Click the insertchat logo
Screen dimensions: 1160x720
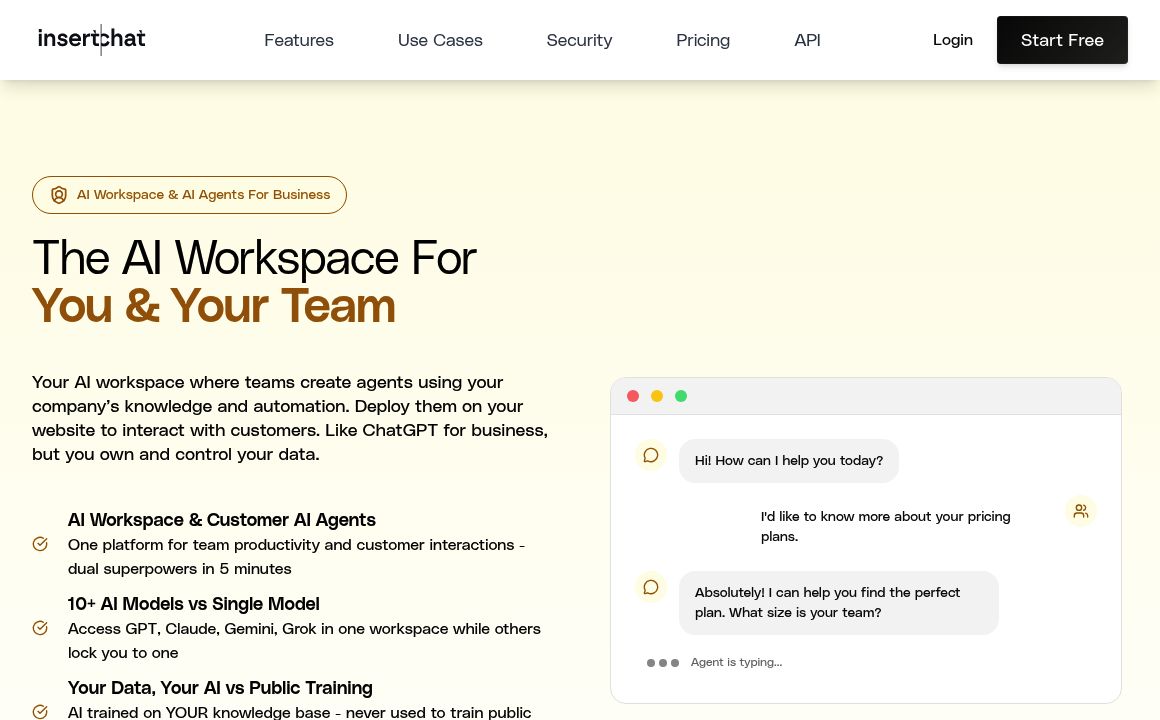pyautogui.click(x=92, y=39)
